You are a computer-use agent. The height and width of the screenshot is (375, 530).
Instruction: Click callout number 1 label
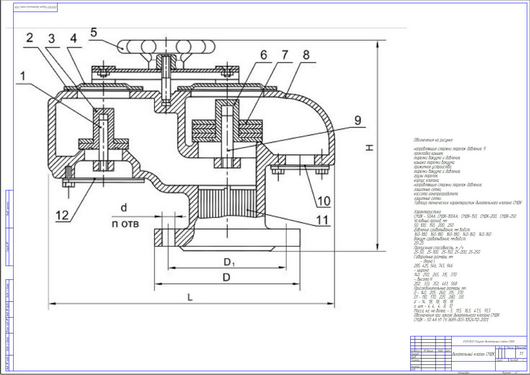(23, 77)
